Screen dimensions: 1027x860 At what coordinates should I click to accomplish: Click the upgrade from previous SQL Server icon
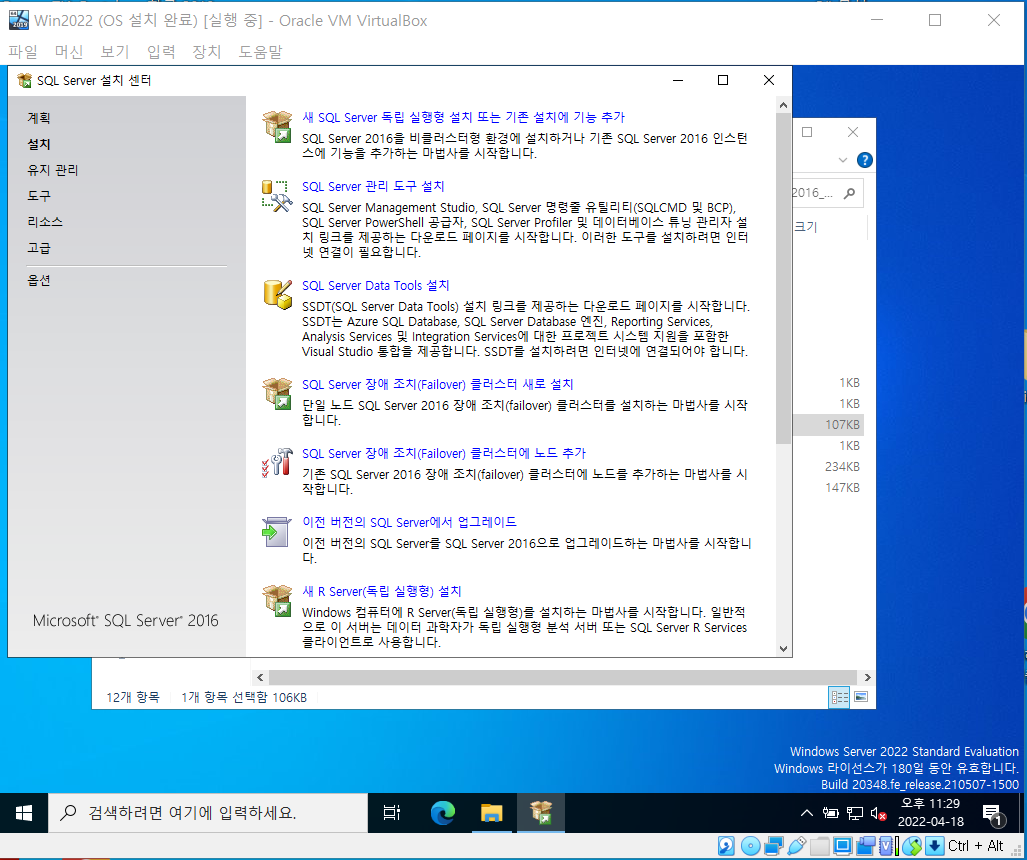276,532
